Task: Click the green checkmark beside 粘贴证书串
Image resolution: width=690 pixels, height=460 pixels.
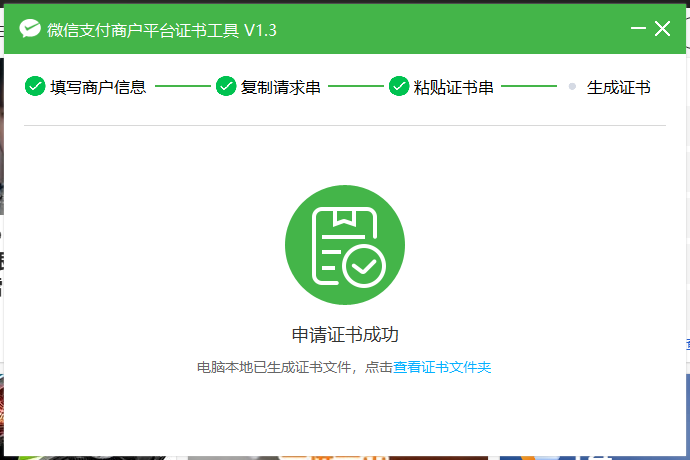Action: pyautogui.click(x=399, y=87)
